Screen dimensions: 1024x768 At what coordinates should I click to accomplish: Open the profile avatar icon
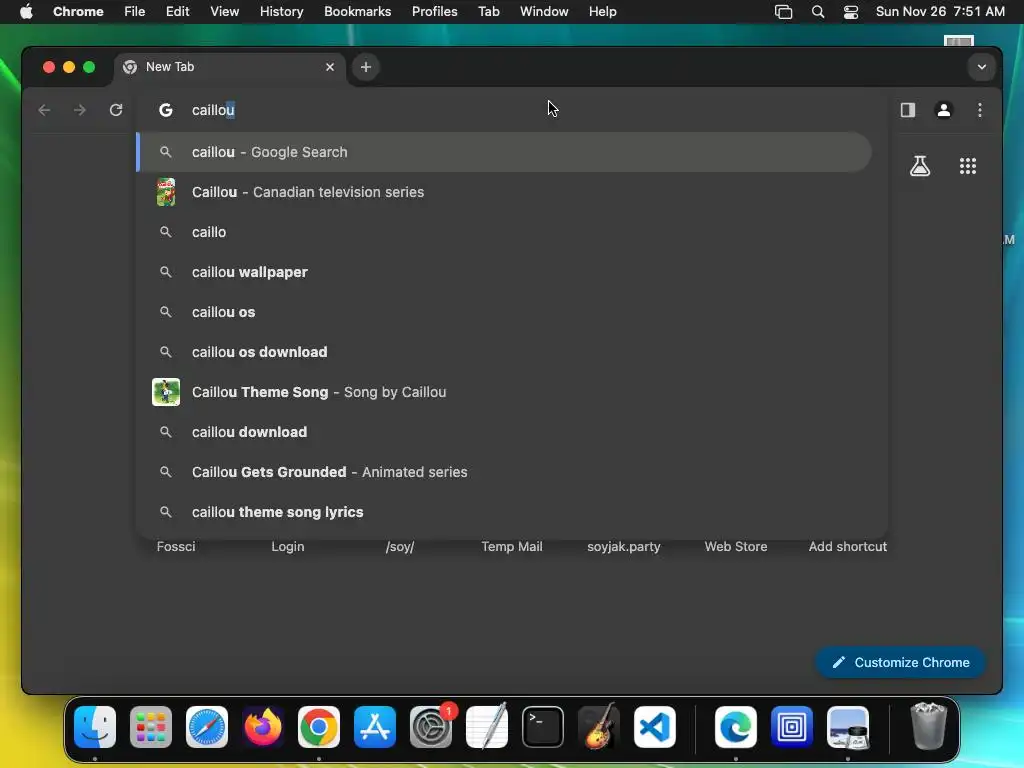tap(944, 110)
